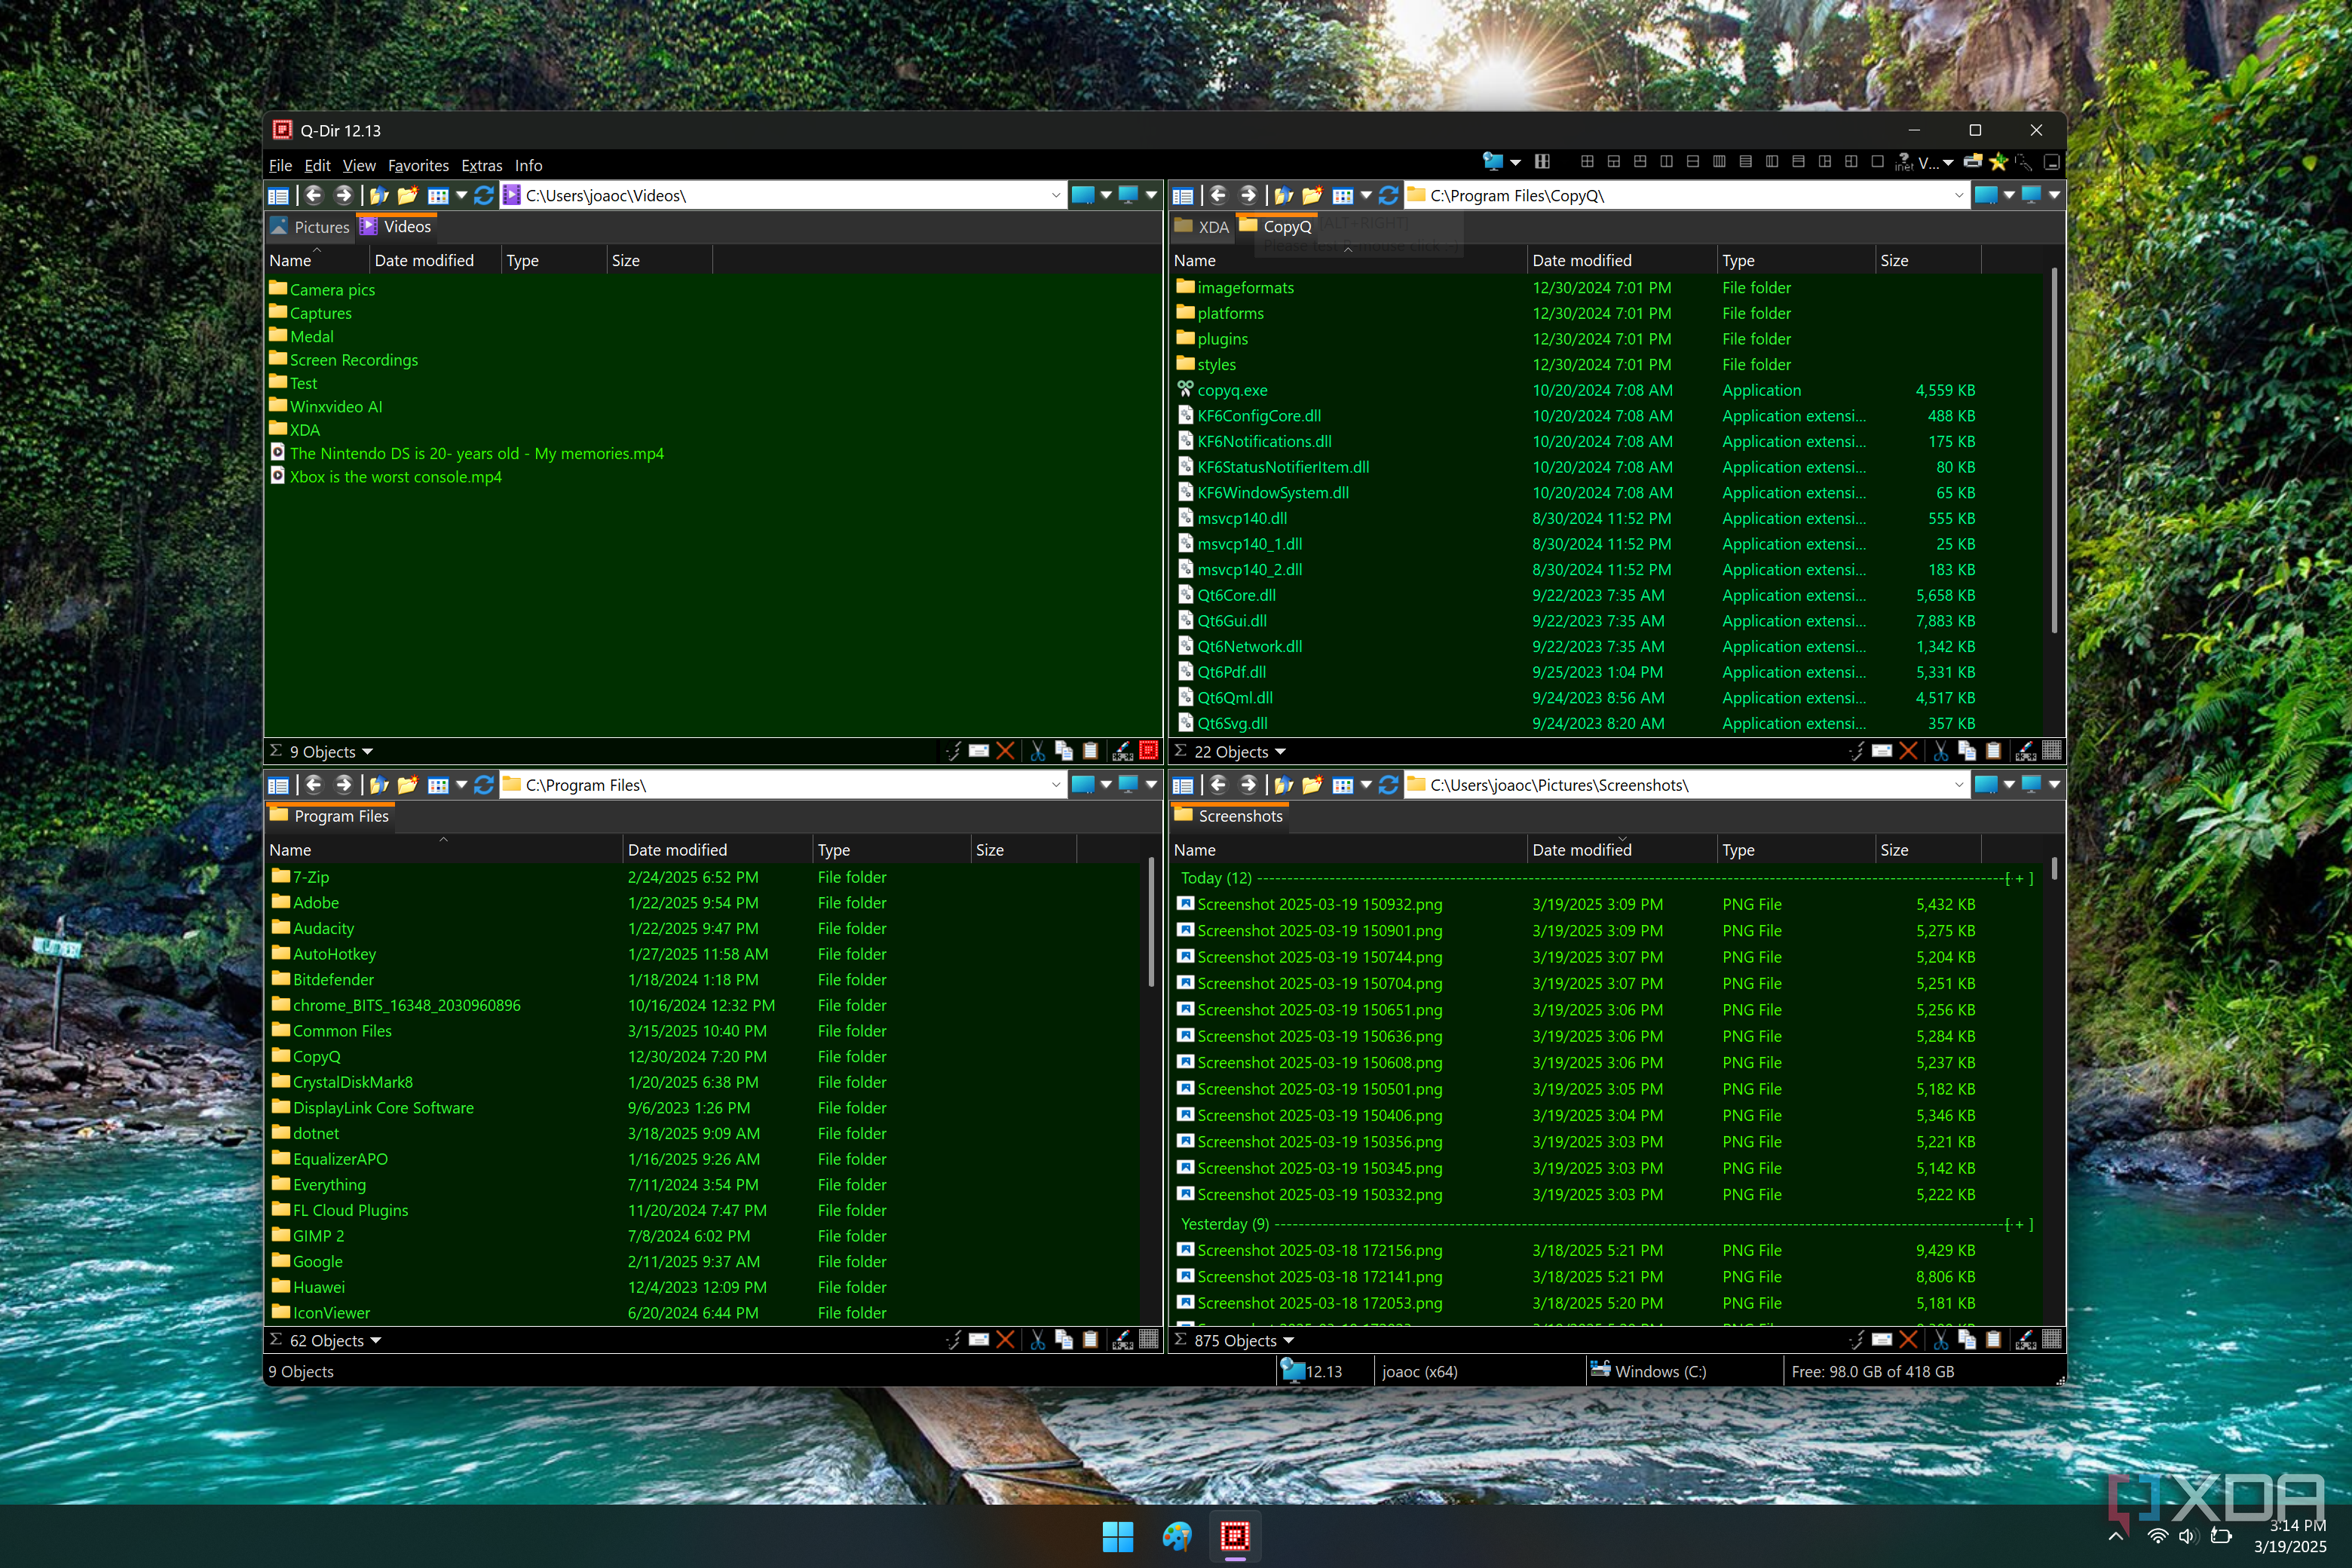Image resolution: width=2352 pixels, height=1568 pixels.
Task: Click view mode icon in Screenshots pane toolbar
Action: [1343, 785]
